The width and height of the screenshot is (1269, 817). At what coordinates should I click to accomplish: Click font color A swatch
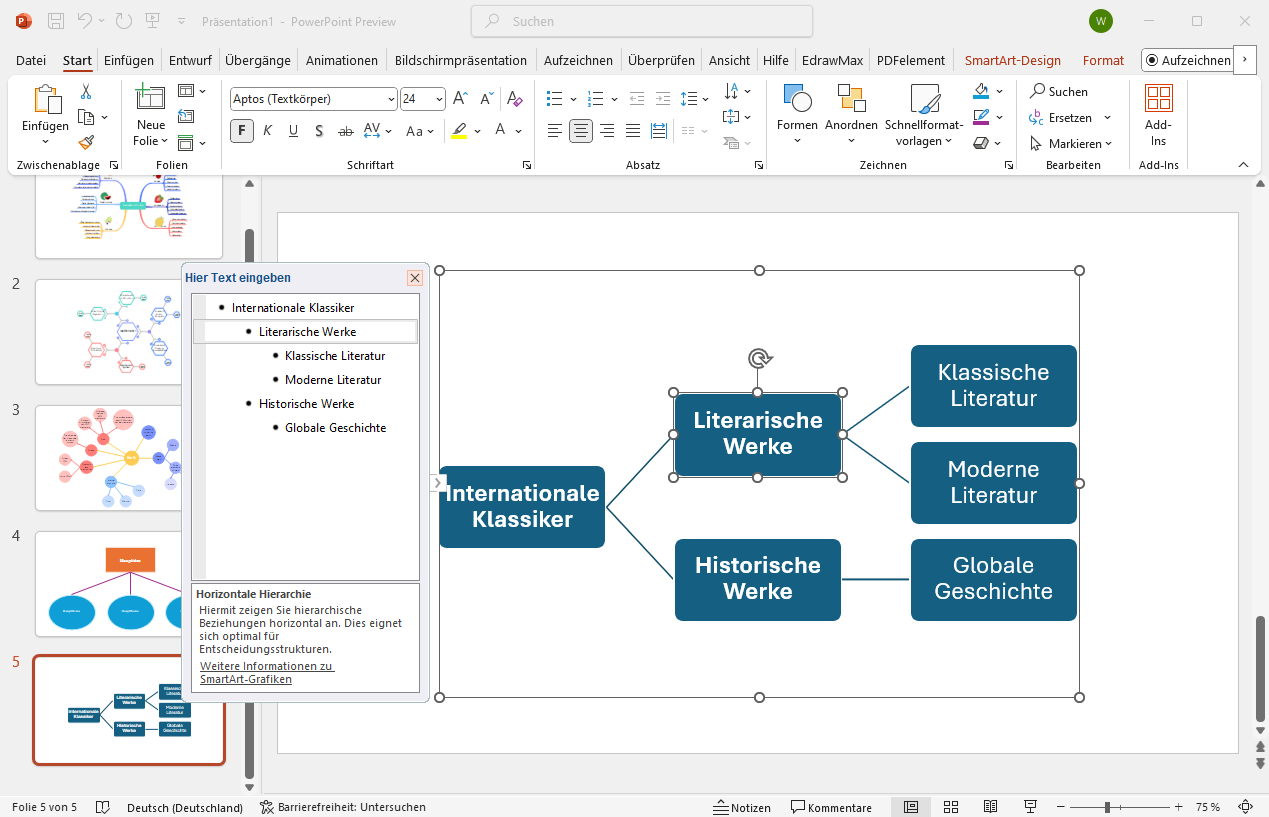pos(503,131)
